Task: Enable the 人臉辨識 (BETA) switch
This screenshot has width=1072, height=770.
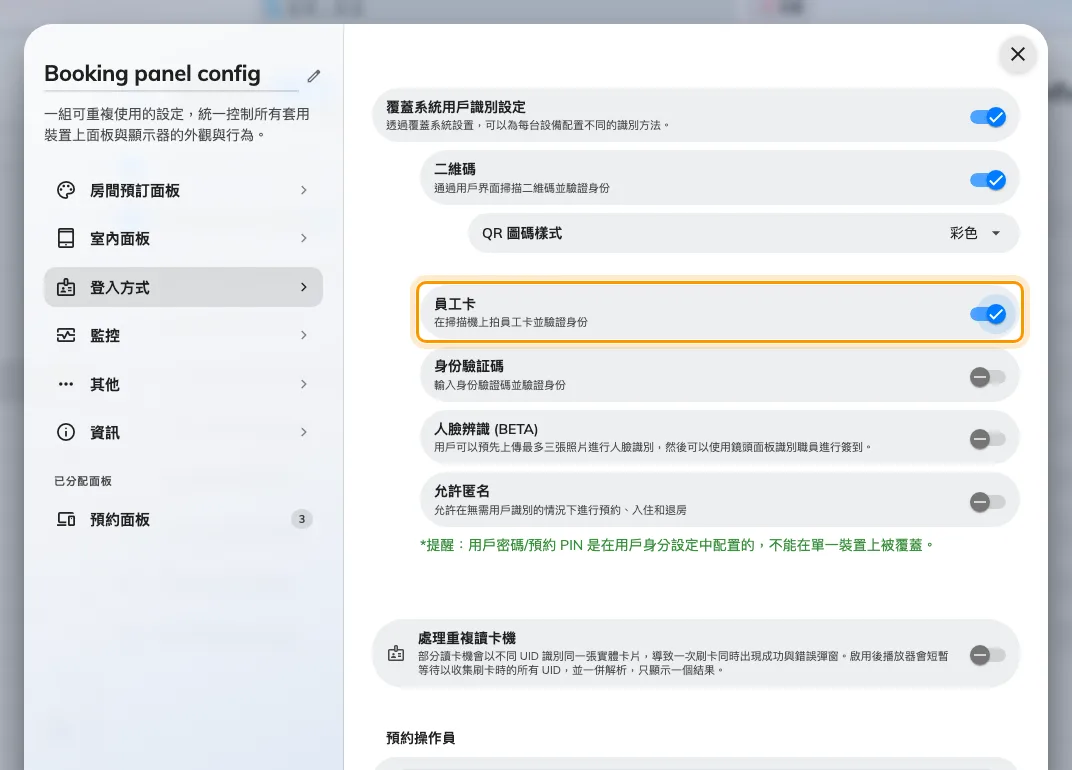Action: 988,439
